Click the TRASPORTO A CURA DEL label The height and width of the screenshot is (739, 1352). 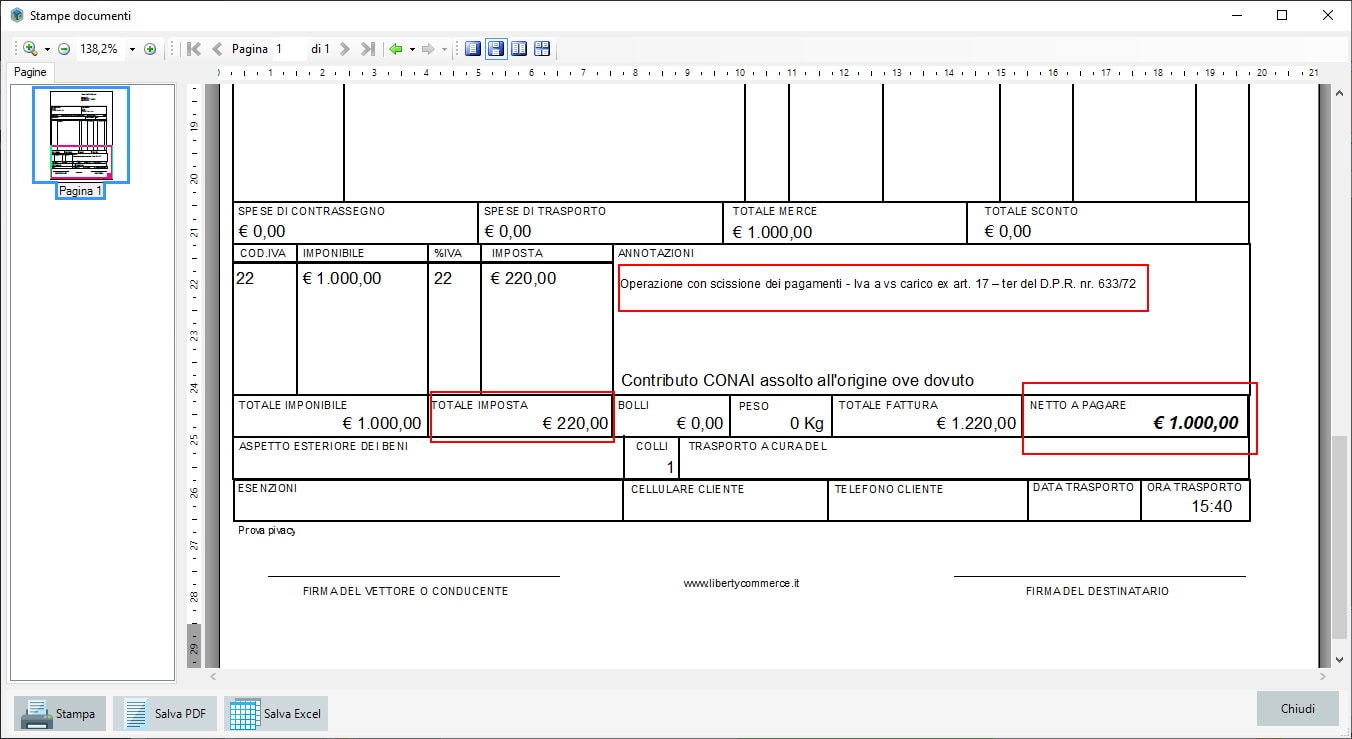(x=758, y=446)
